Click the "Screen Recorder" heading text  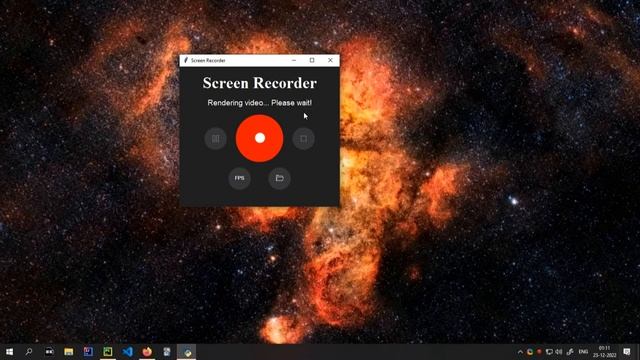coord(260,83)
